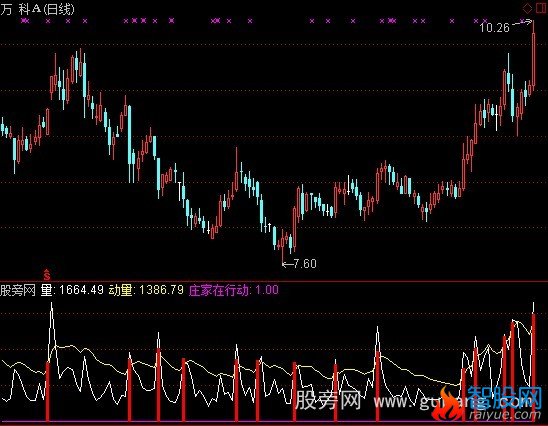Click the 10.26 high price label
The height and width of the screenshot is (426, 548).
(495, 28)
